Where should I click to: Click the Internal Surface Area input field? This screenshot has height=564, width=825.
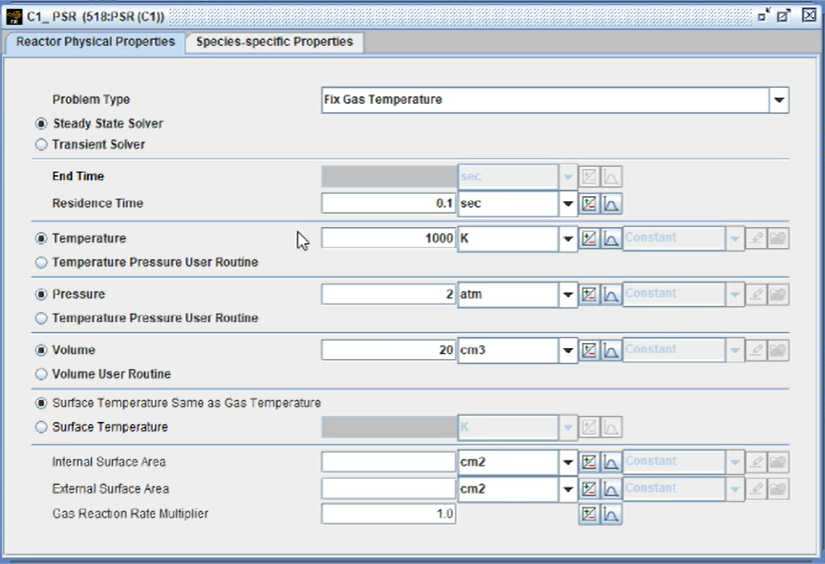[389, 462]
